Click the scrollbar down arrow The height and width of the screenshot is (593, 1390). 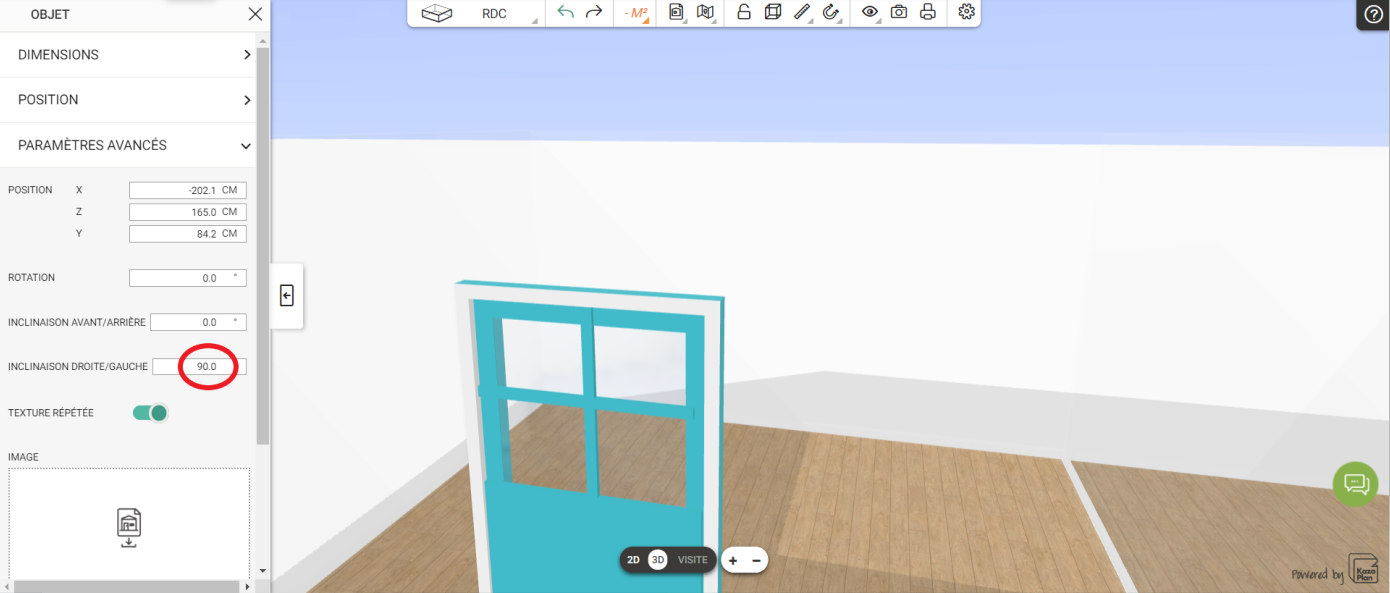[x=263, y=571]
